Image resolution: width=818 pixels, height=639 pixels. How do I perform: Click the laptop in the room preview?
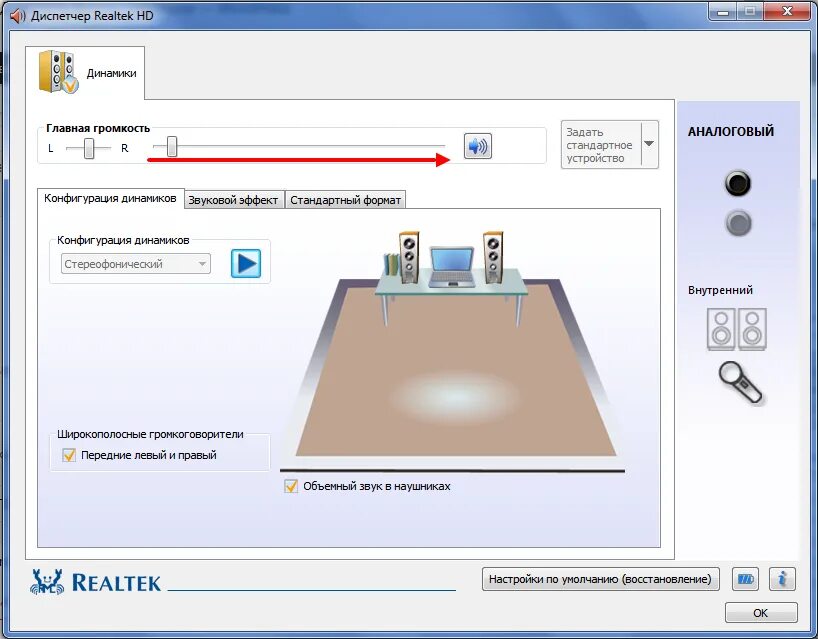coord(452,268)
